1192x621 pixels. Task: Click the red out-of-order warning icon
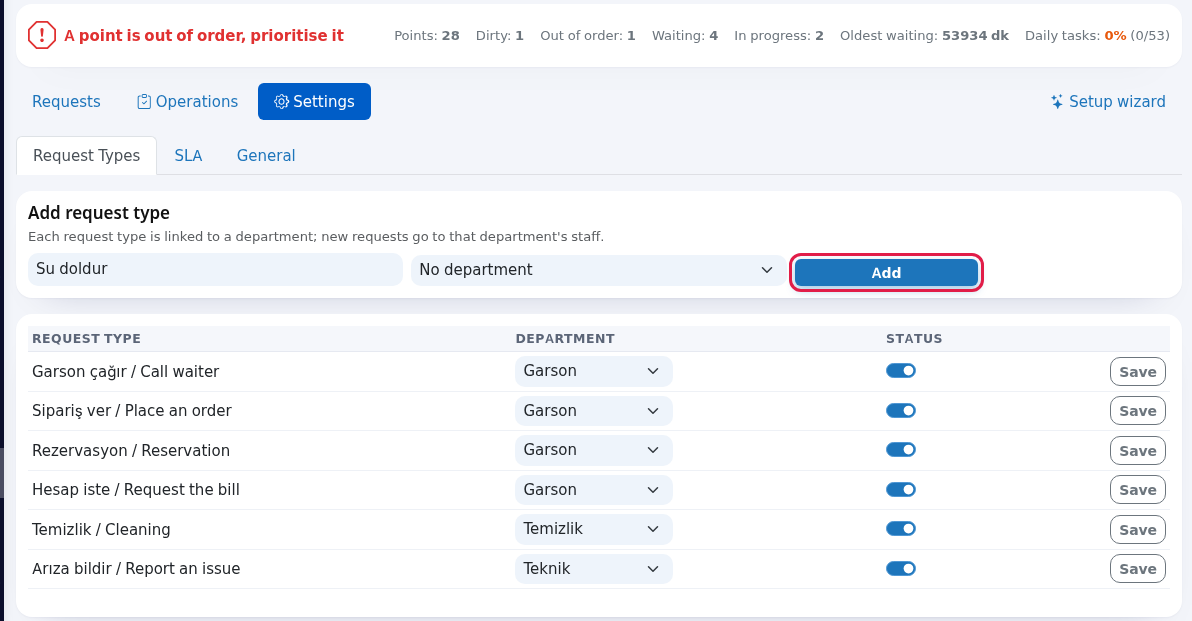pyautogui.click(x=42, y=35)
